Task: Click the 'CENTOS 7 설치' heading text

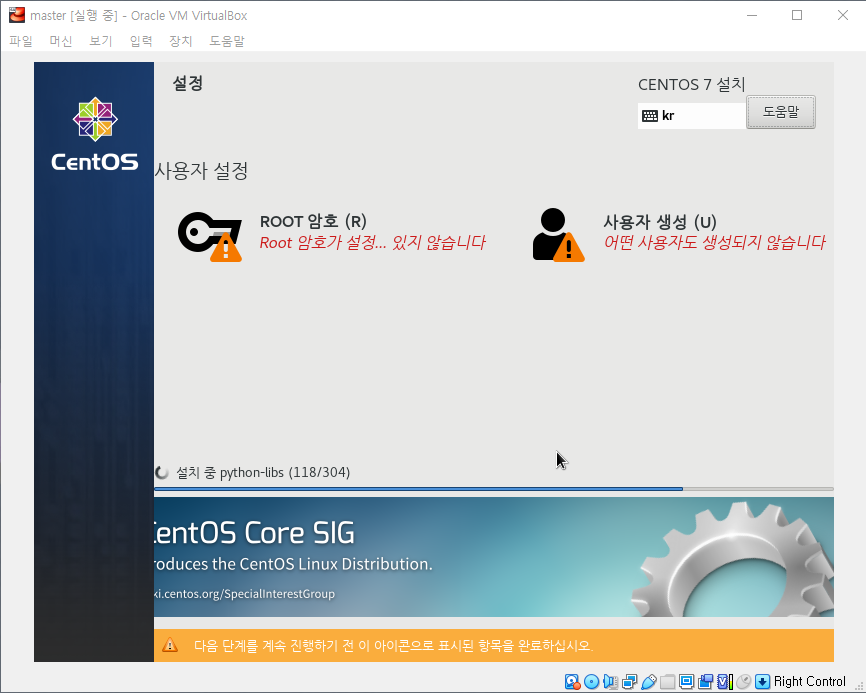Action: click(x=691, y=84)
